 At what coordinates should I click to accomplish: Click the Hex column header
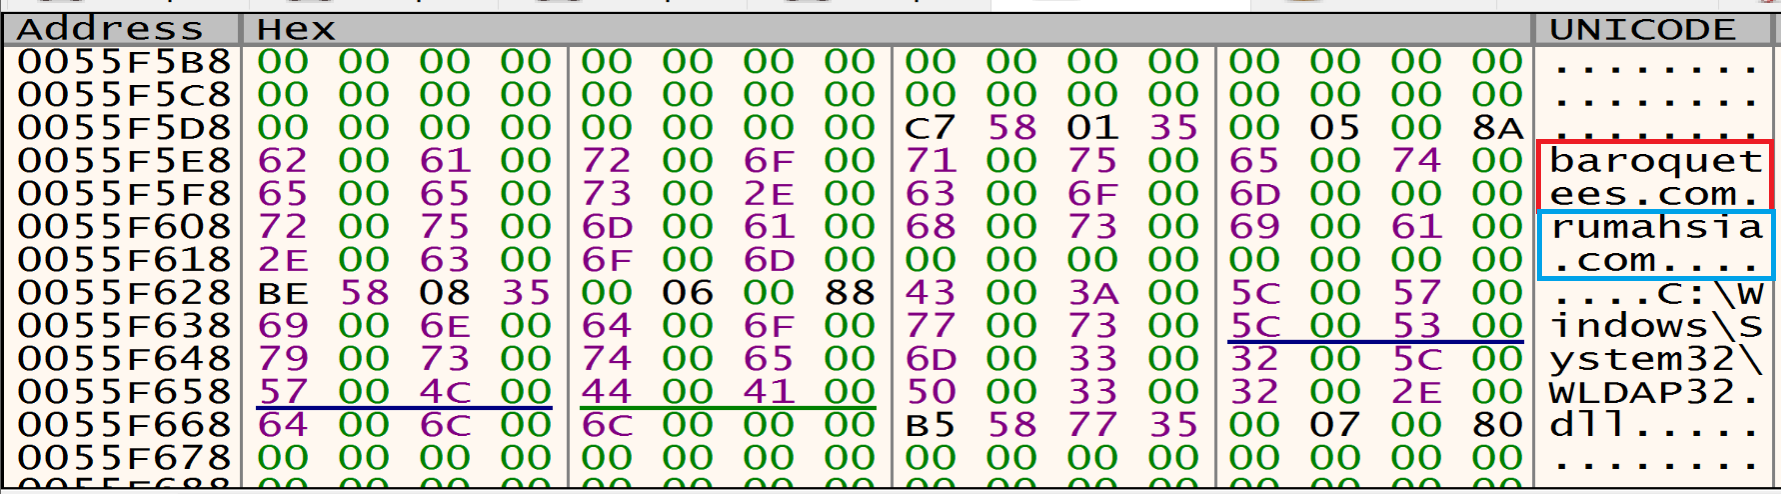(295, 29)
